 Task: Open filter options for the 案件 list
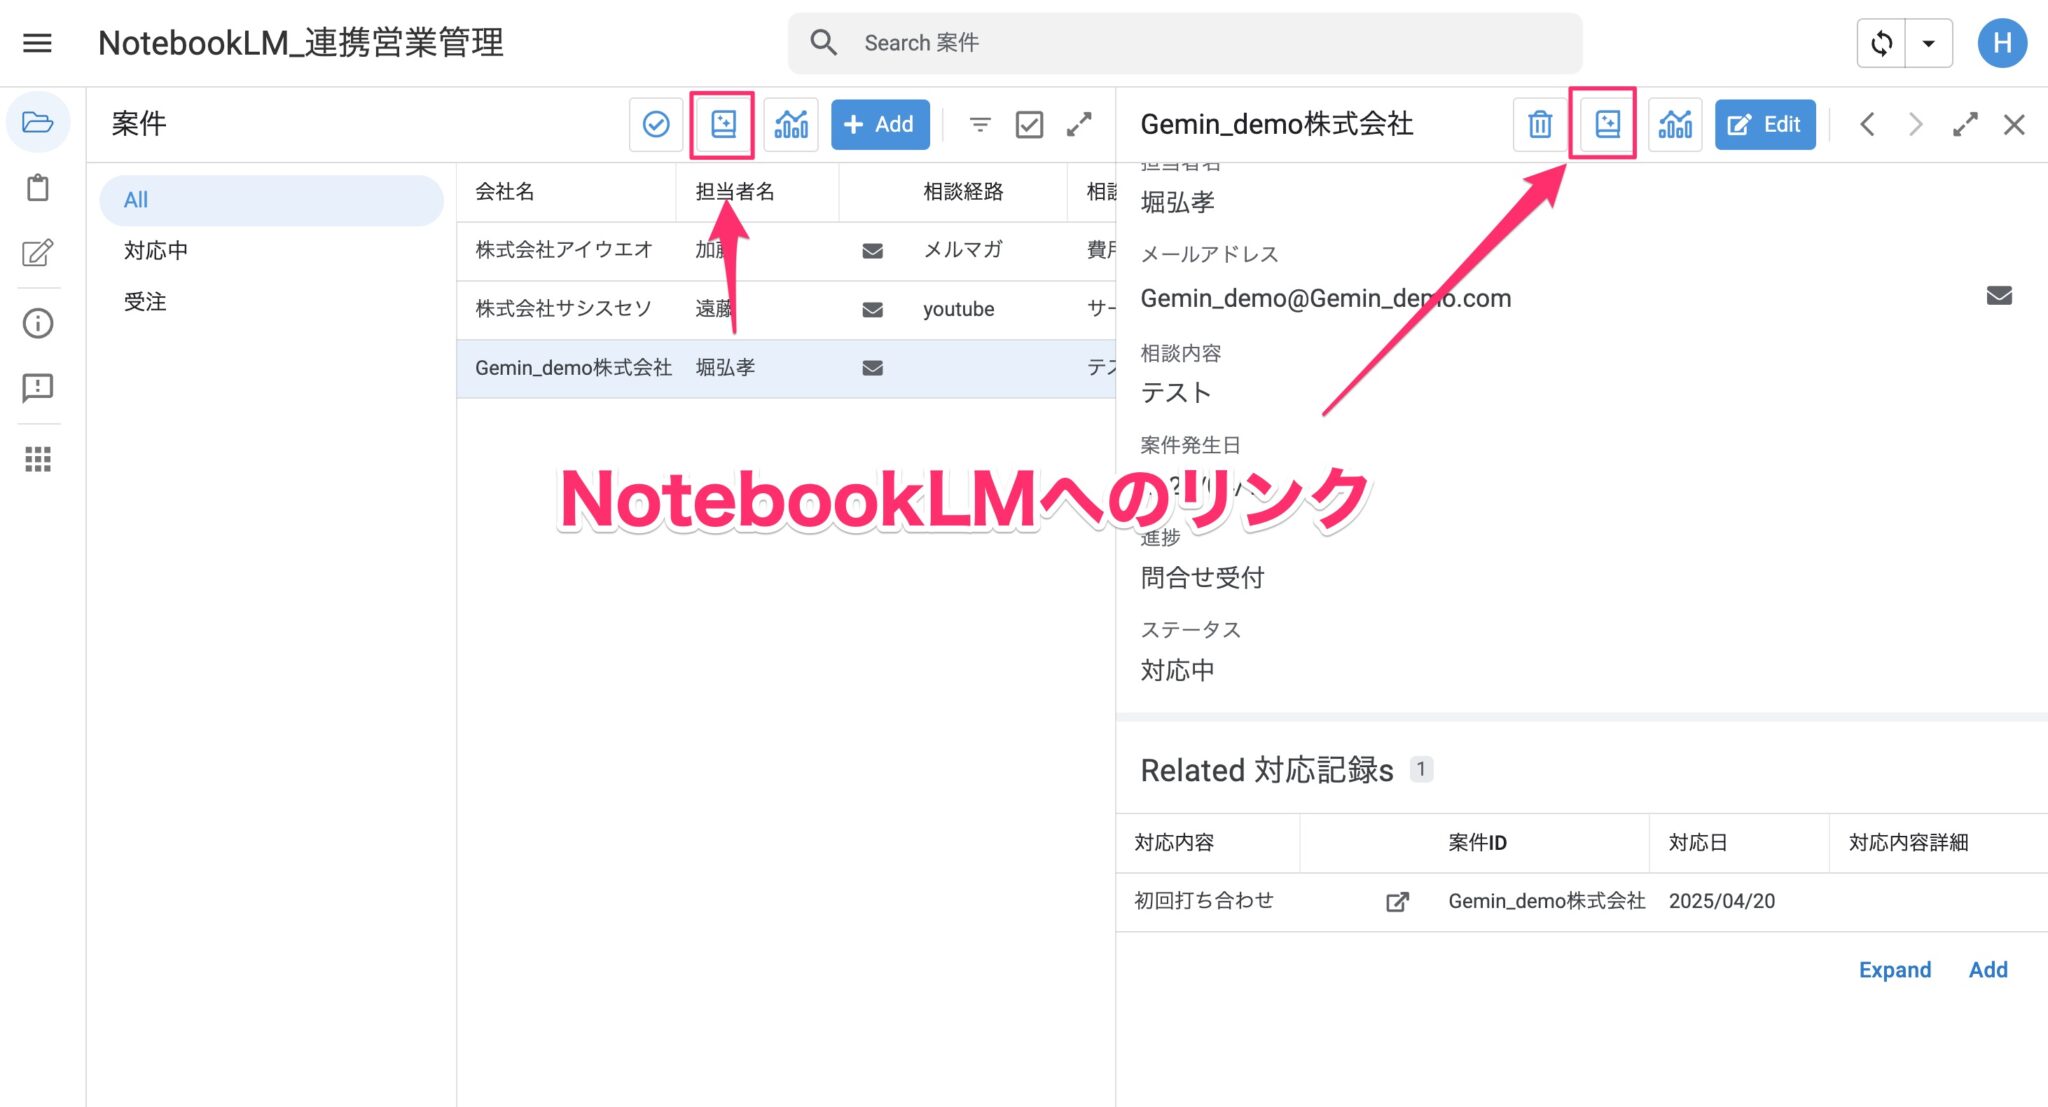(980, 124)
